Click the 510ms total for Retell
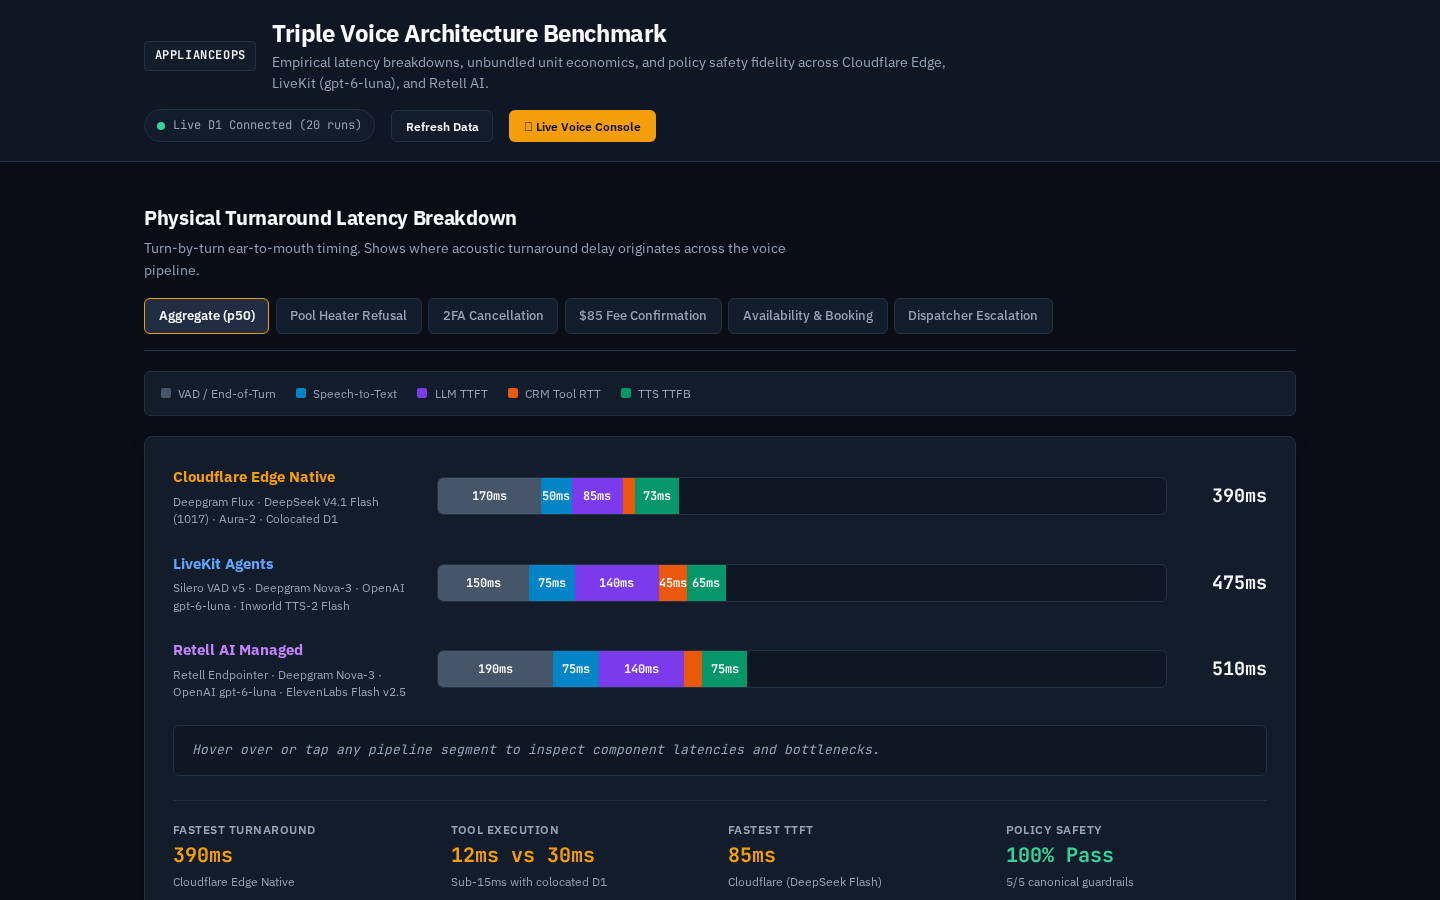1440x900 pixels. (x=1239, y=669)
